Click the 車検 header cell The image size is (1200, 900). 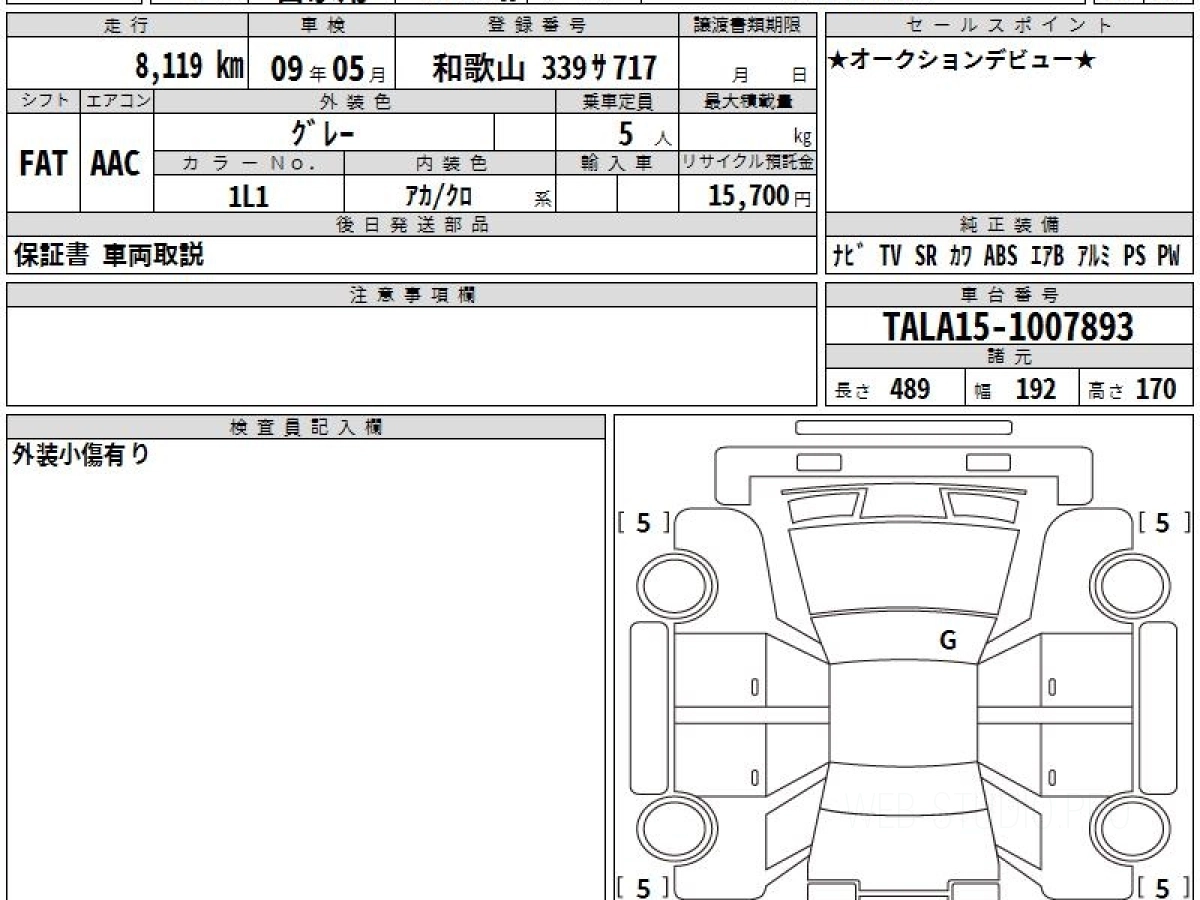pos(322,26)
